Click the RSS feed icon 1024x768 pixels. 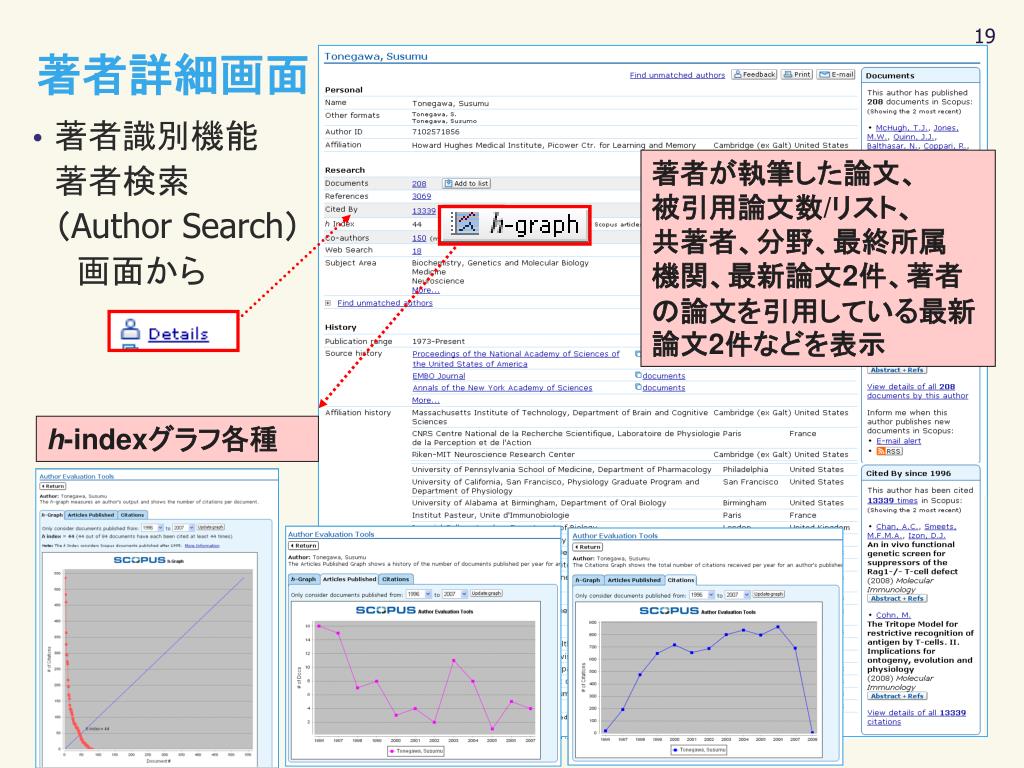(x=889, y=451)
